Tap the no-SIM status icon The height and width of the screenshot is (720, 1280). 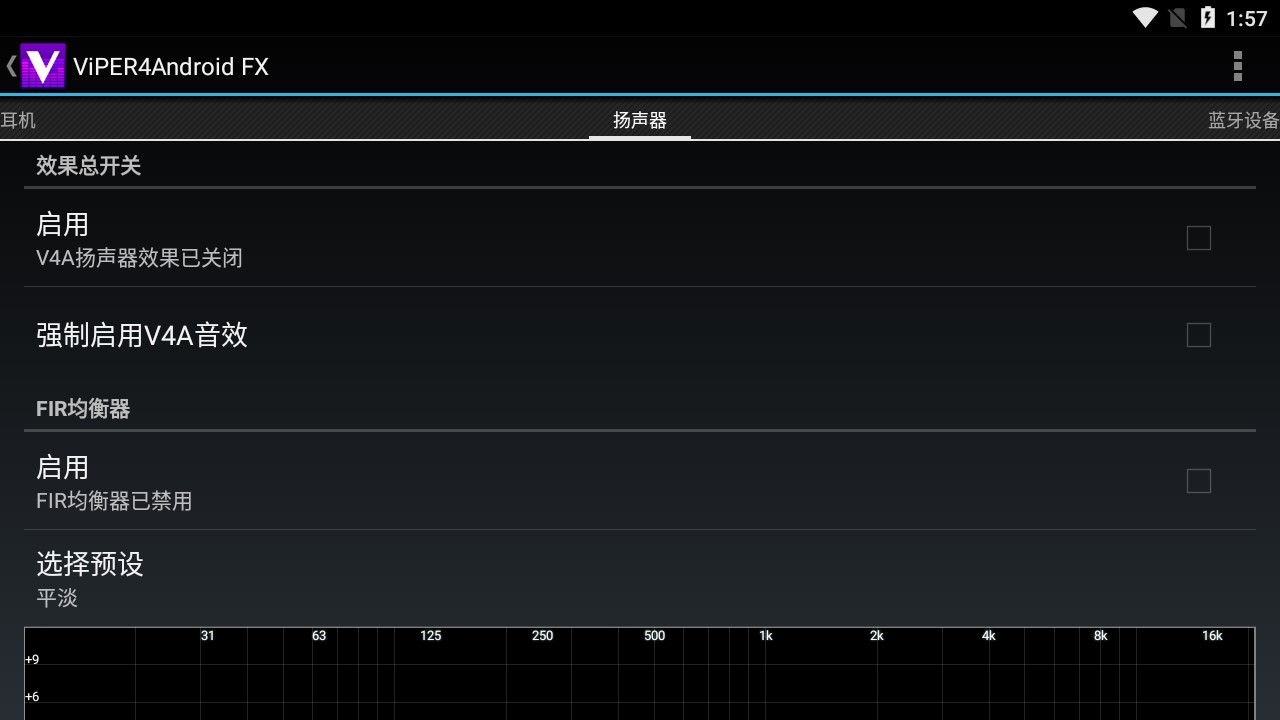pyautogui.click(x=1177, y=17)
